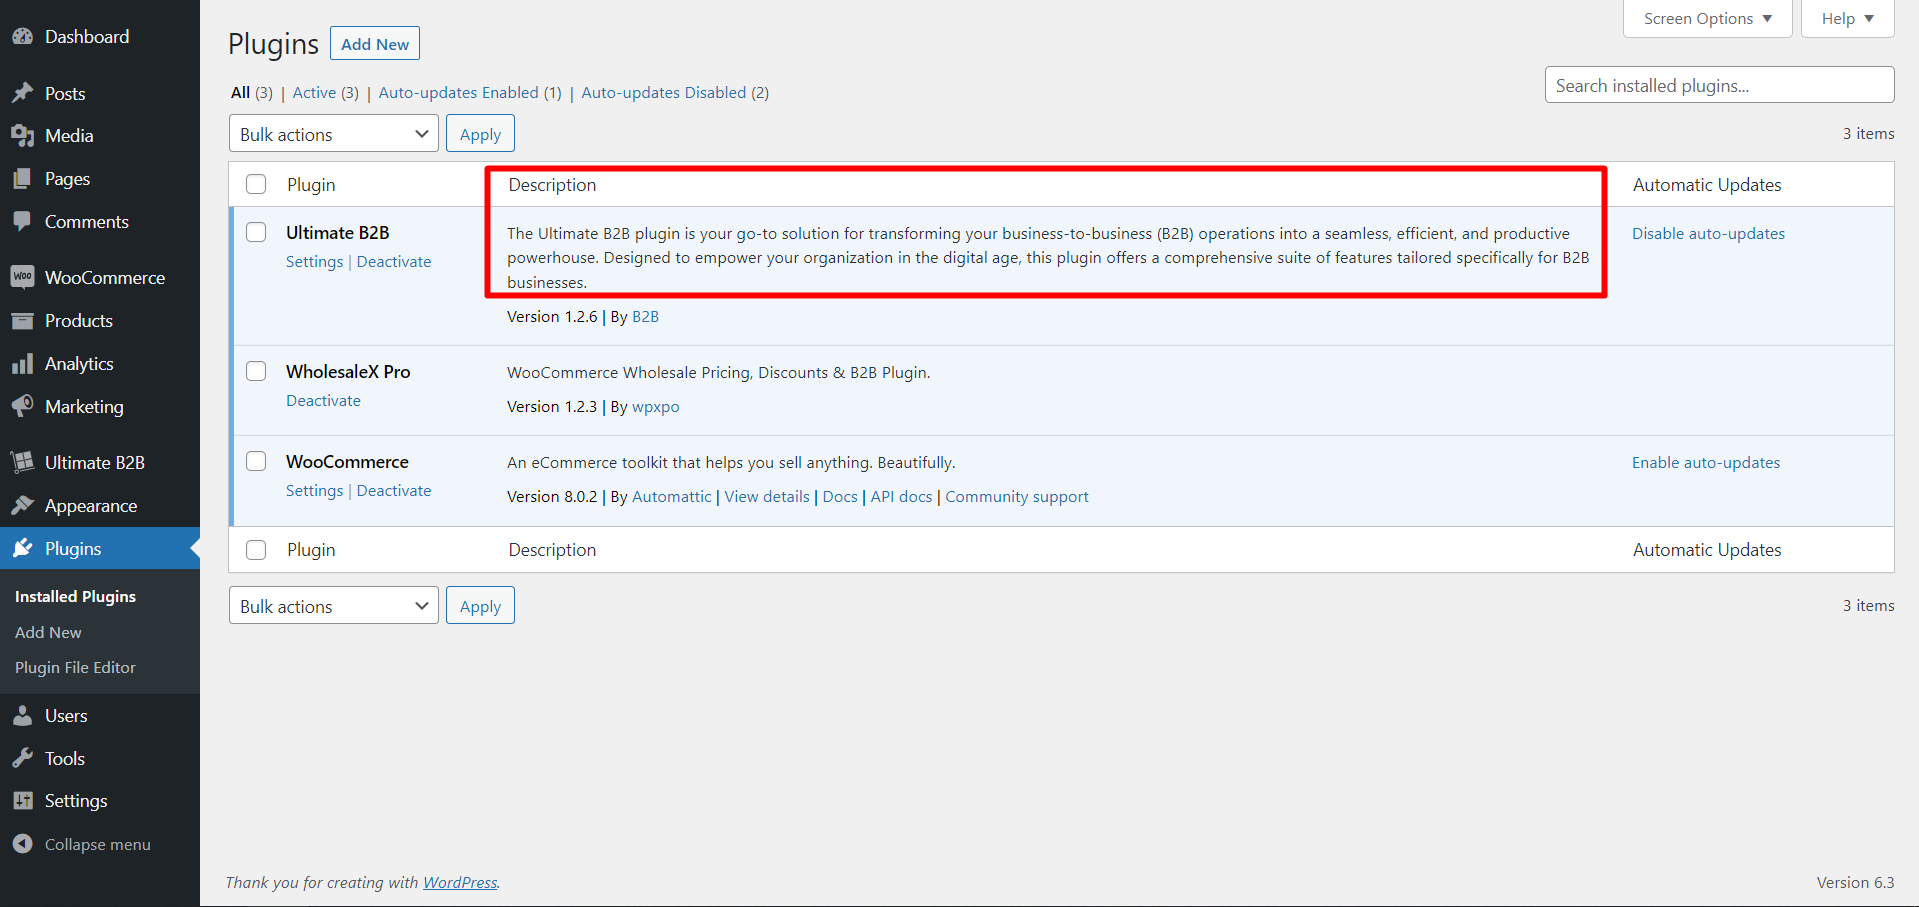Screen dimensions: 1919x907
Task: Filter plugins by All
Action: coord(240,92)
